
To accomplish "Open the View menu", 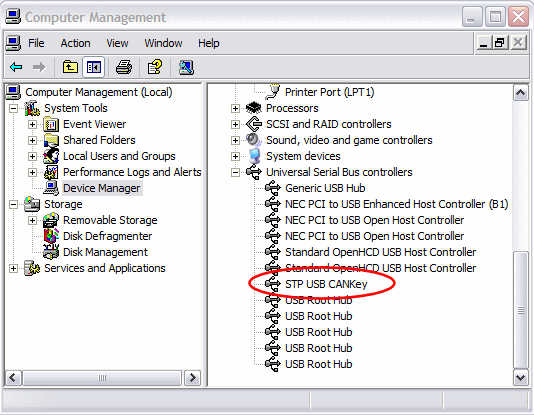I will coord(117,43).
